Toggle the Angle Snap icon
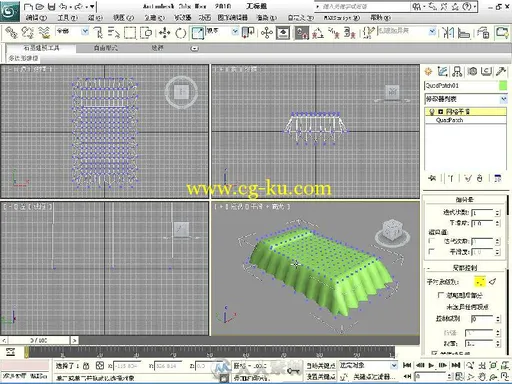 point(318,33)
